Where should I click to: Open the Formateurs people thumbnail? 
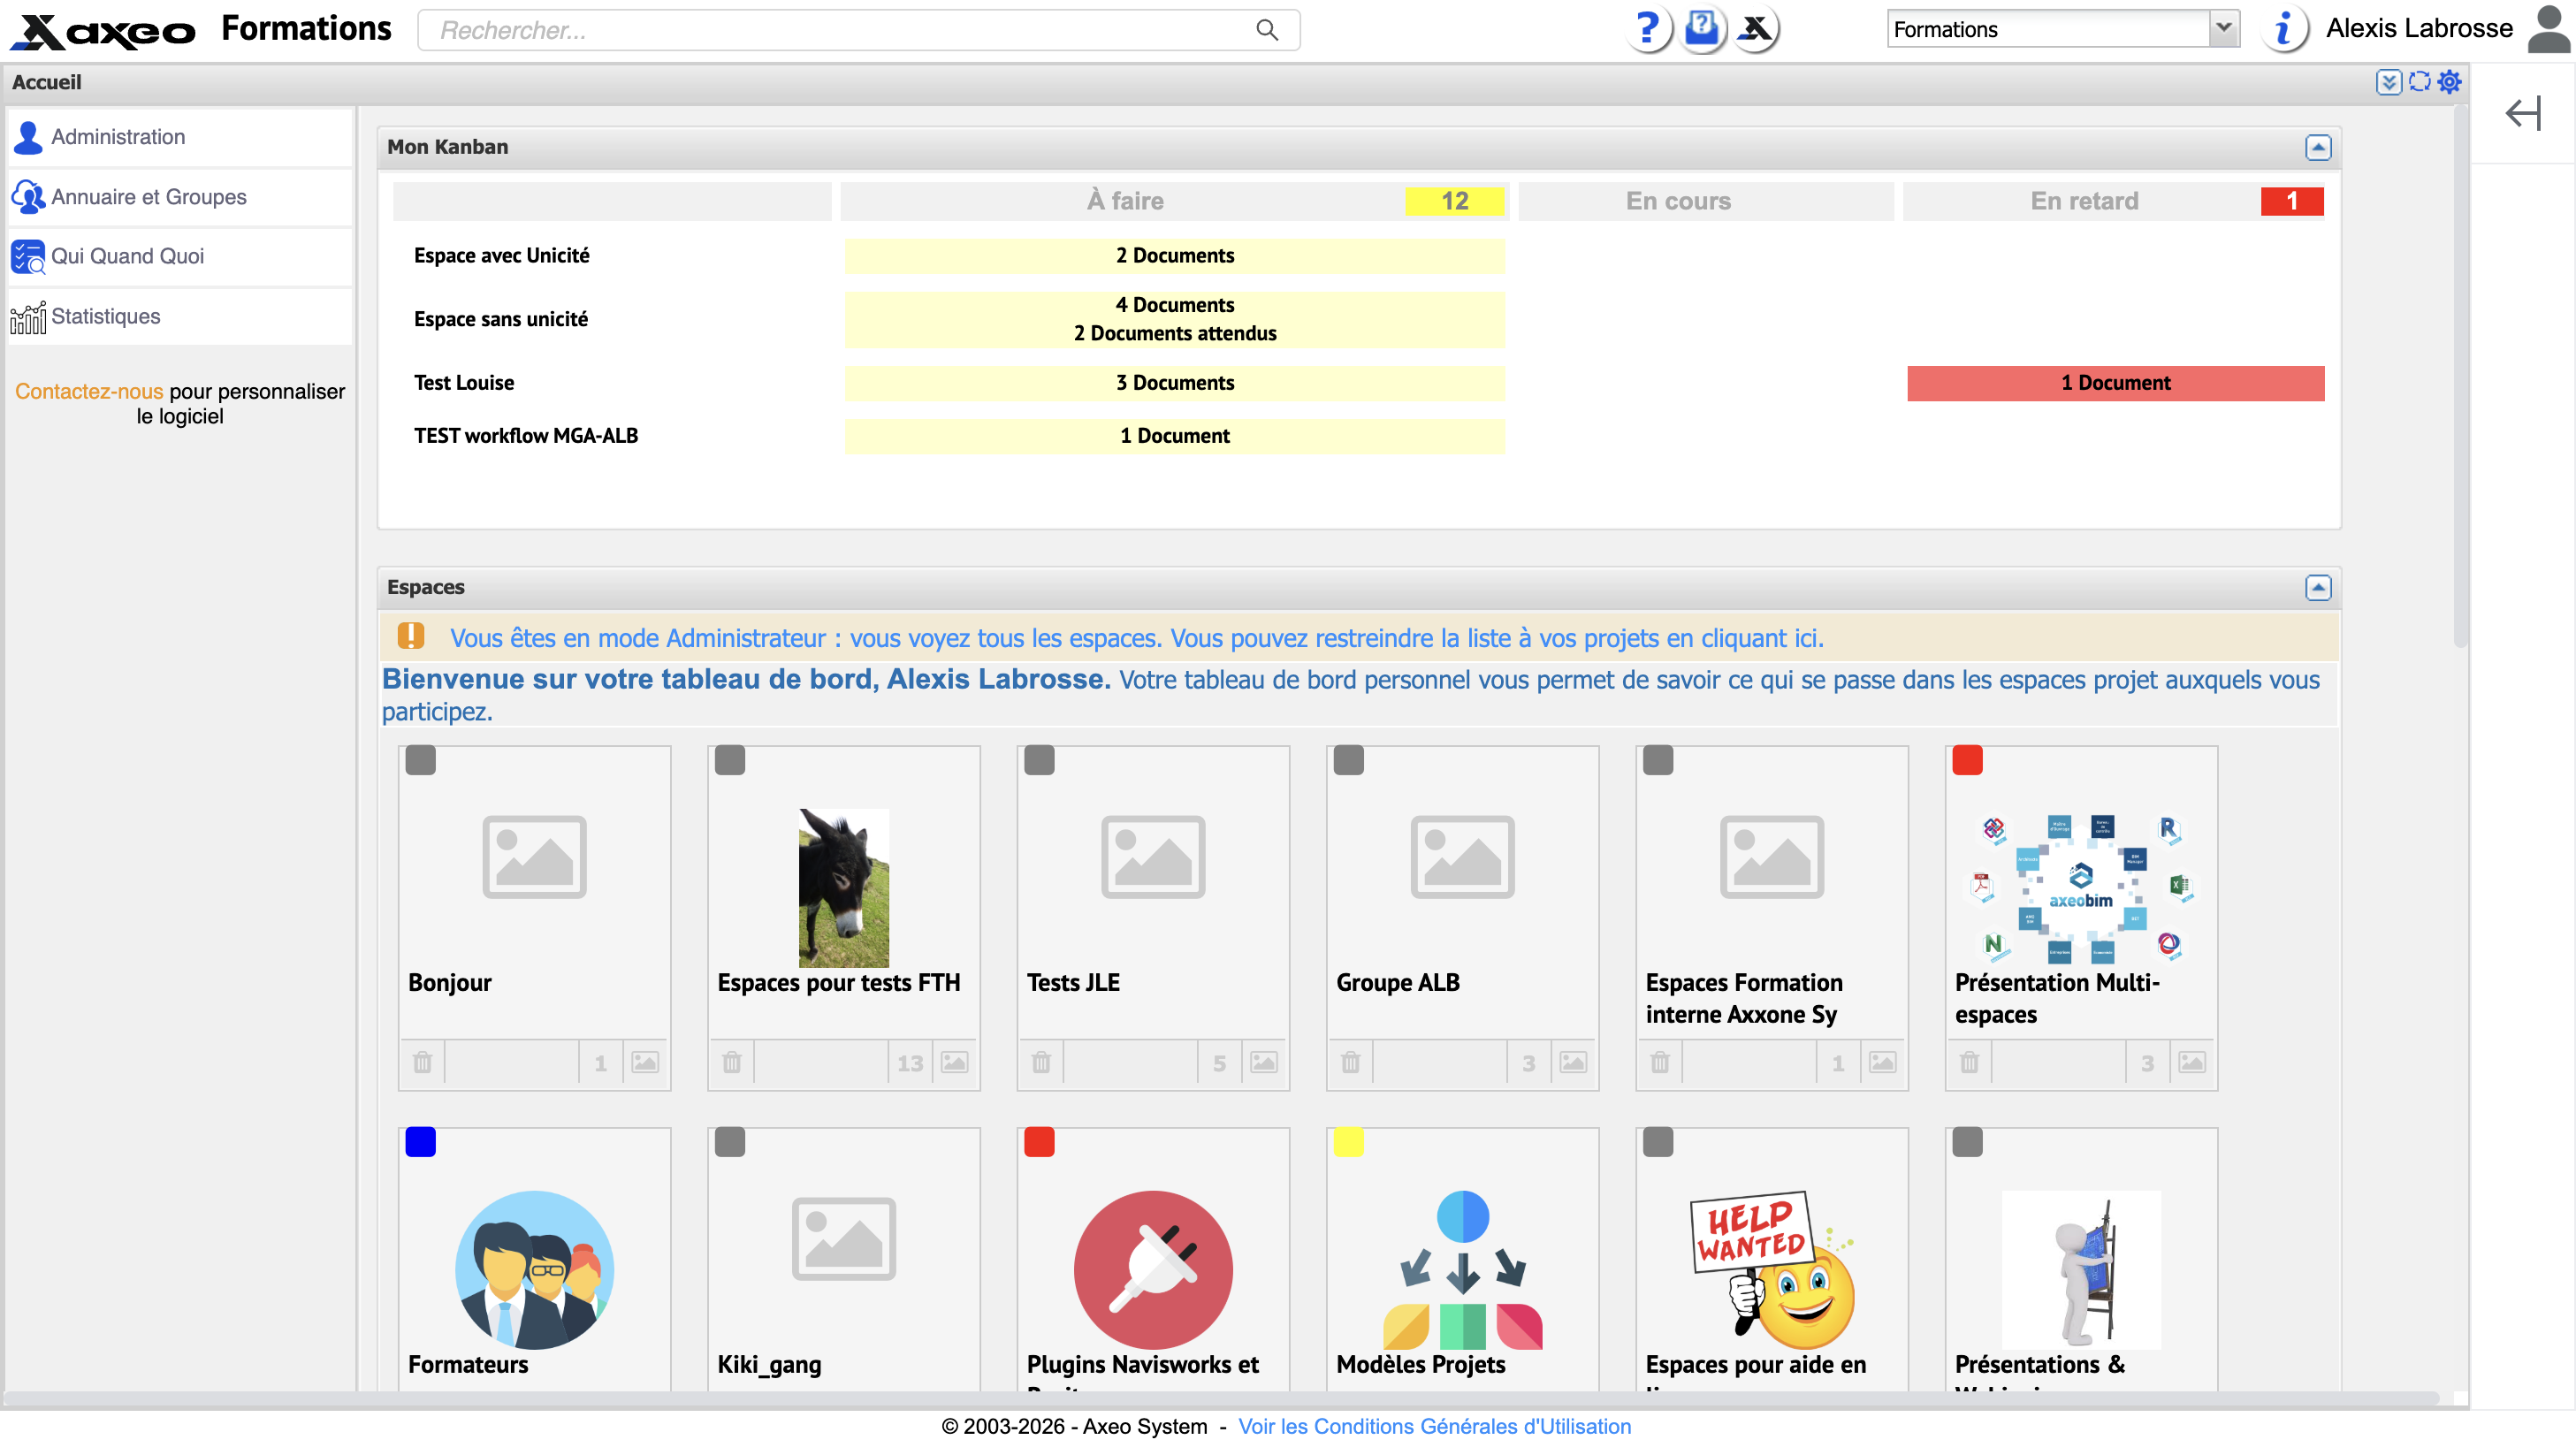pos(534,1270)
